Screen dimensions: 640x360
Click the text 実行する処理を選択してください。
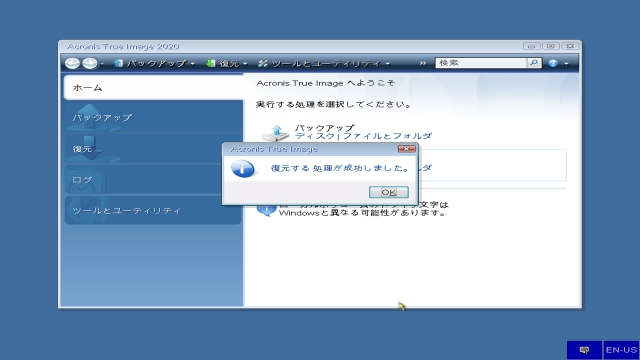click(333, 104)
